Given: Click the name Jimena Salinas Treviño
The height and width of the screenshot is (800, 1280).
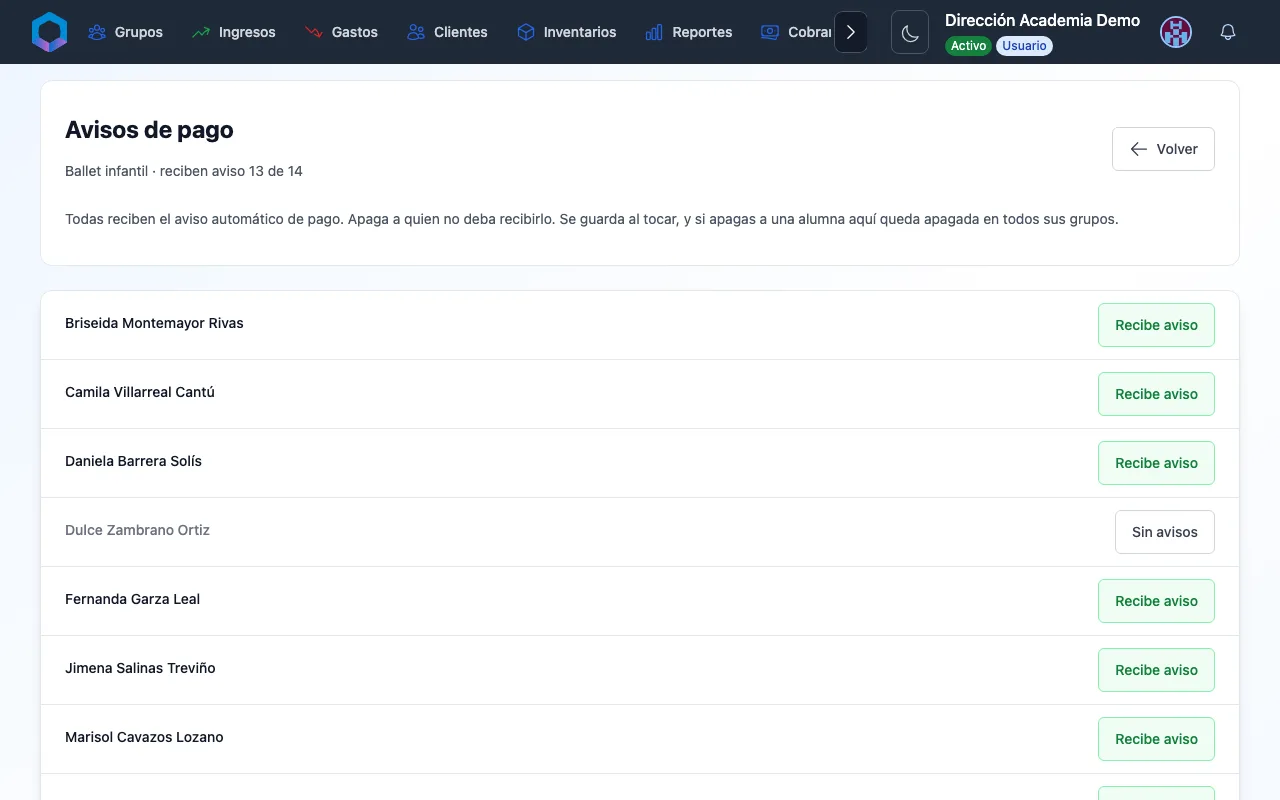Looking at the screenshot, I should (140, 668).
